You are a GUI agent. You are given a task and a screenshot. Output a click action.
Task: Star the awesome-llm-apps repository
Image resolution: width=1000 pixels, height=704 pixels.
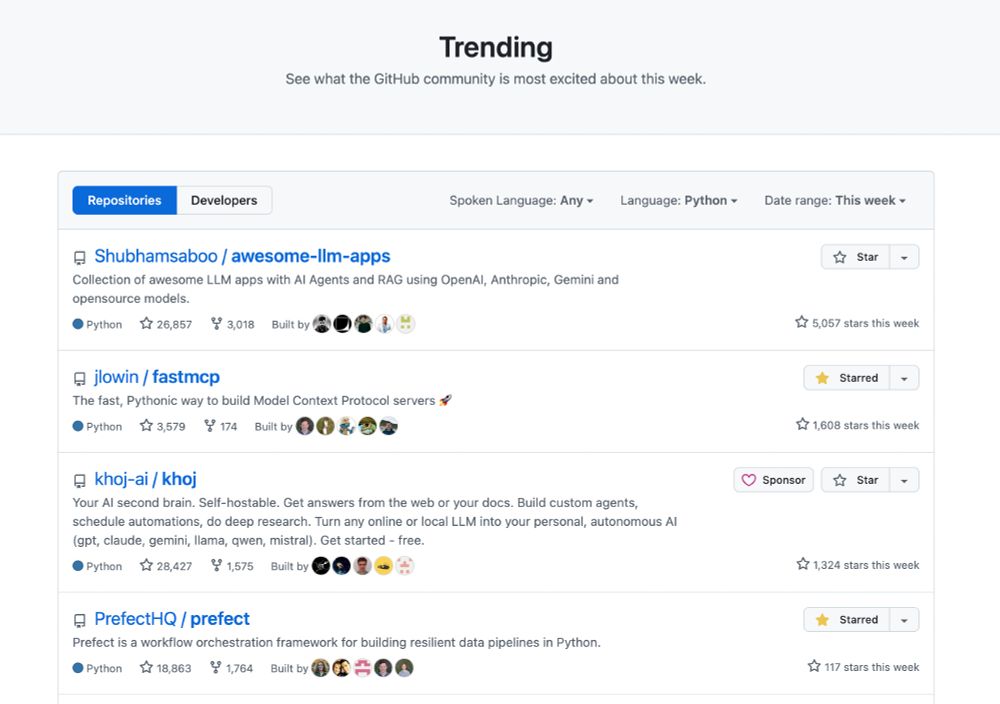pyautogui.click(x=855, y=257)
